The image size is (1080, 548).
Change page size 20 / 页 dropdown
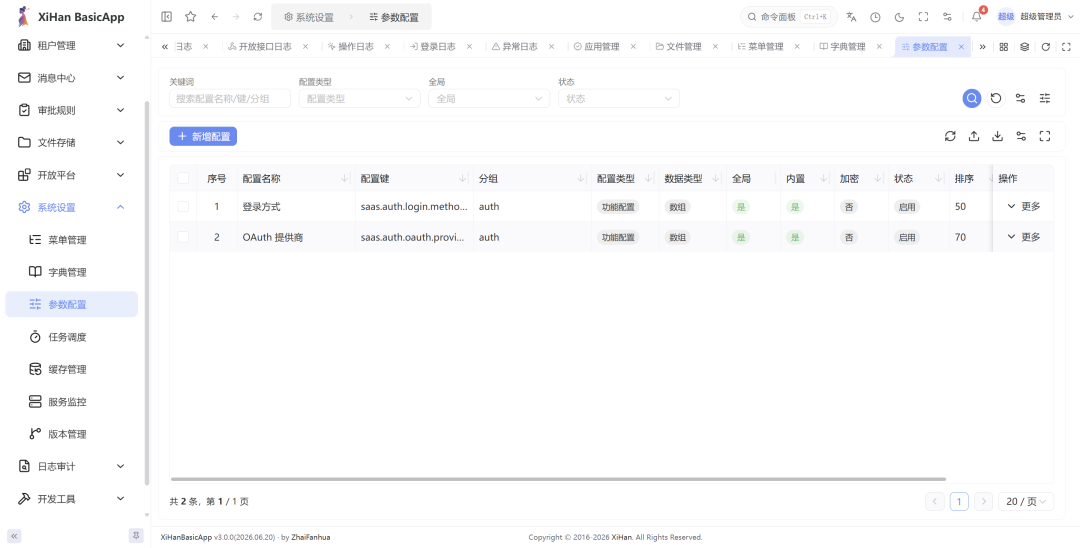click(1026, 502)
